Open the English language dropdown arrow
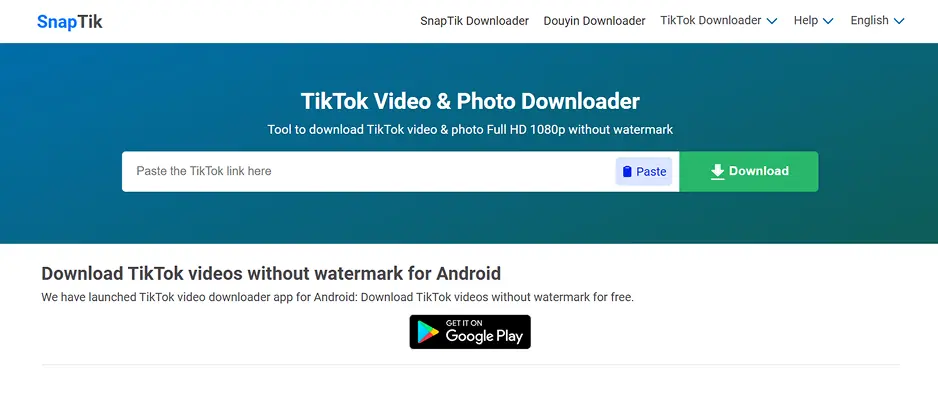 coord(899,21)
